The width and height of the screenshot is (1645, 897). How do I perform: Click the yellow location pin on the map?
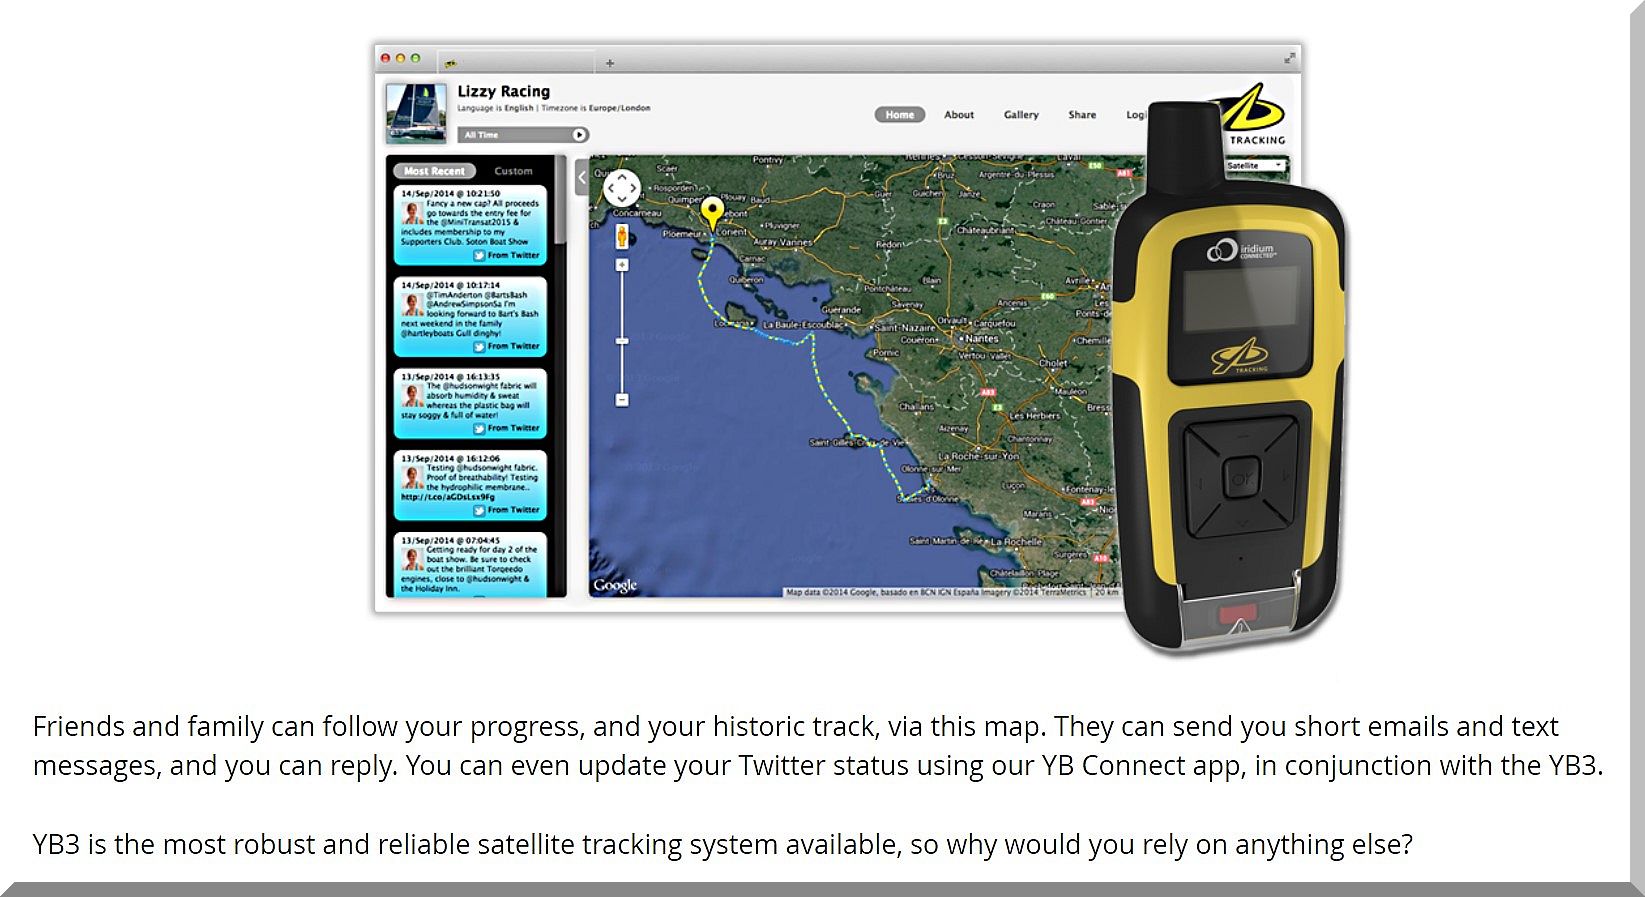tap(711, 213)
